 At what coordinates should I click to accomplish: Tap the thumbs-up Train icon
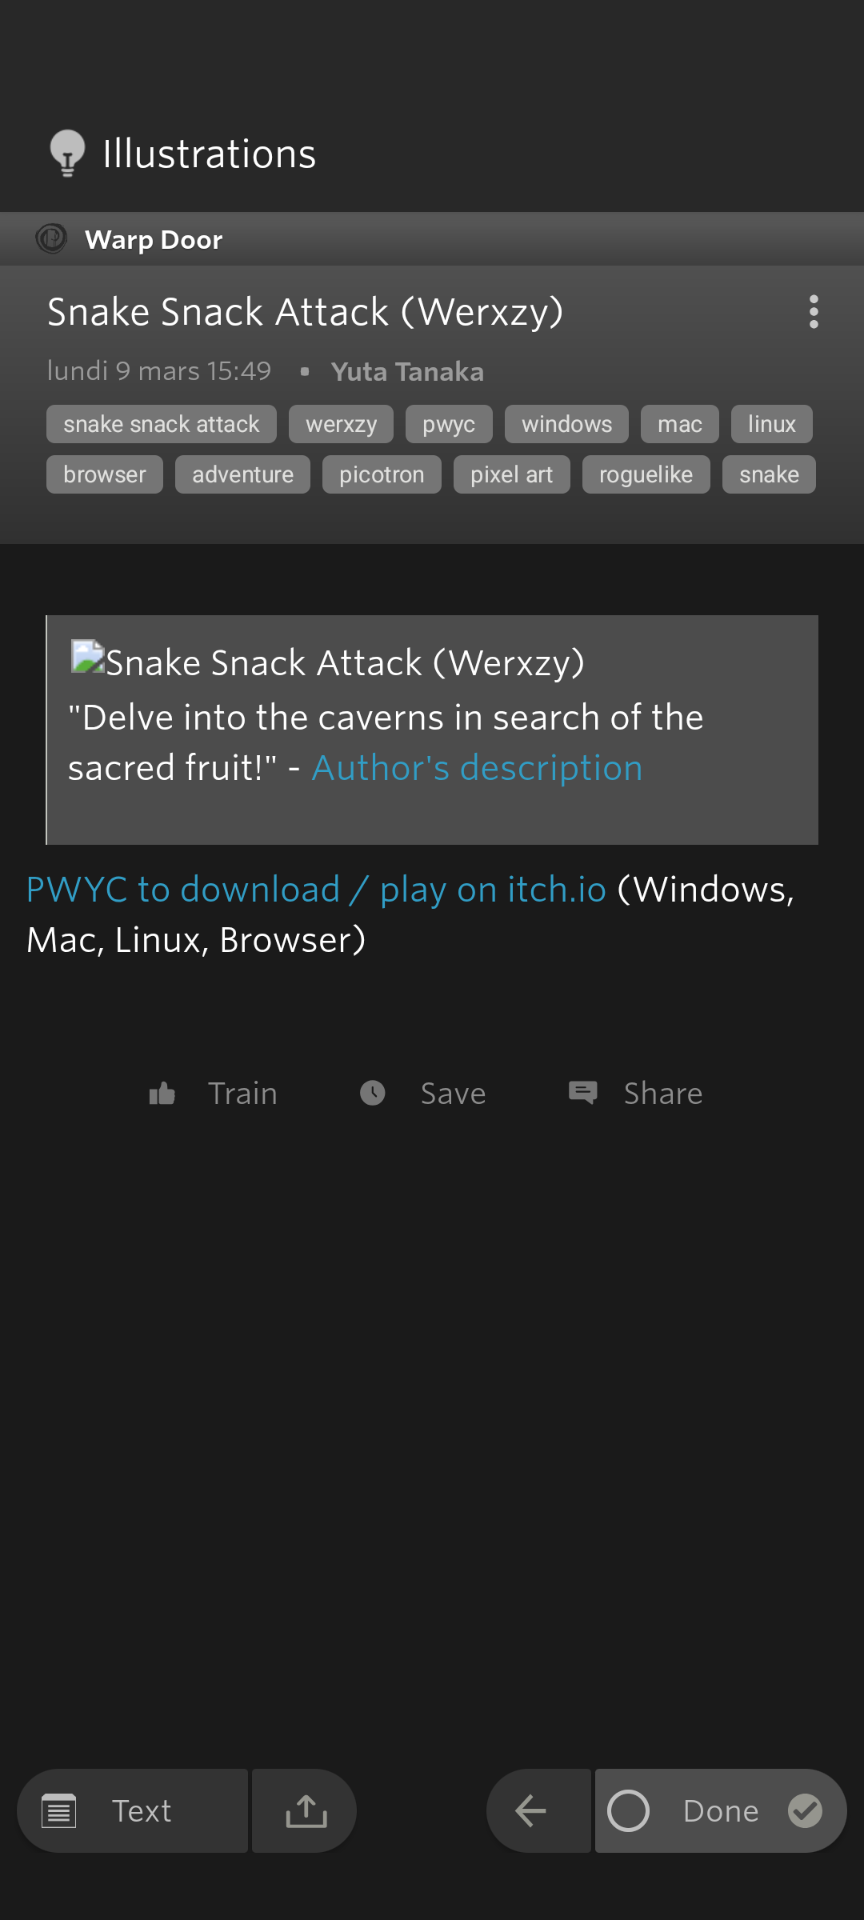click(x=162, y=1094)
